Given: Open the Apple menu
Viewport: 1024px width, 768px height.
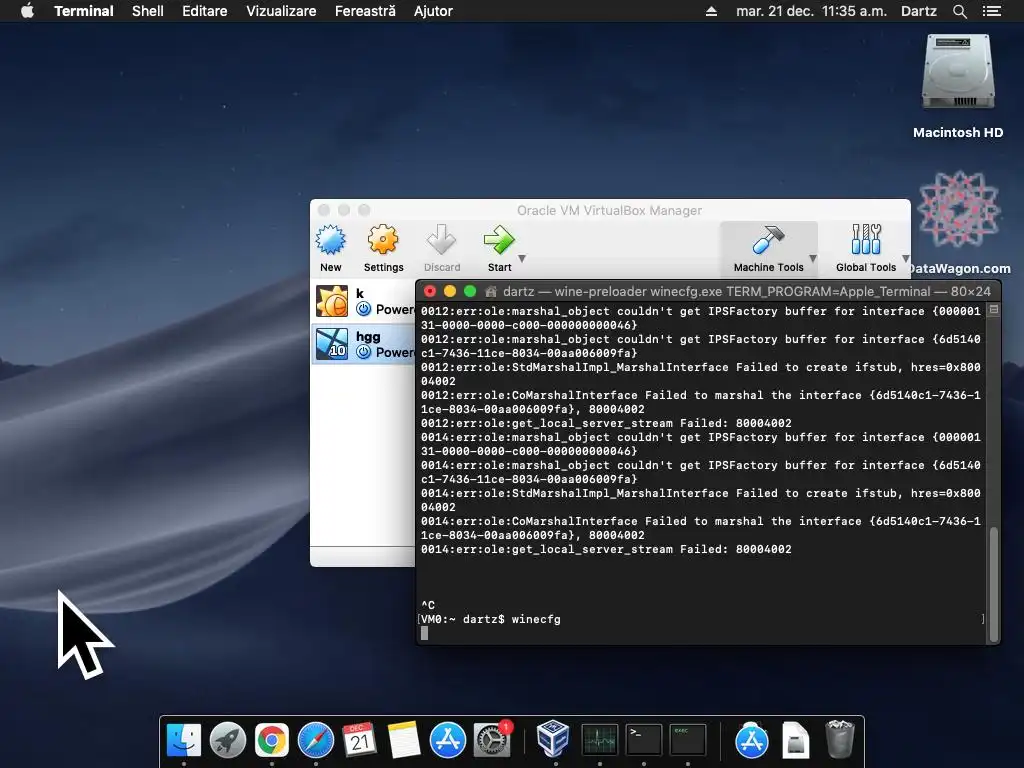Looking at the screenshot, I should pyautogui.click(x=27, y=11).
